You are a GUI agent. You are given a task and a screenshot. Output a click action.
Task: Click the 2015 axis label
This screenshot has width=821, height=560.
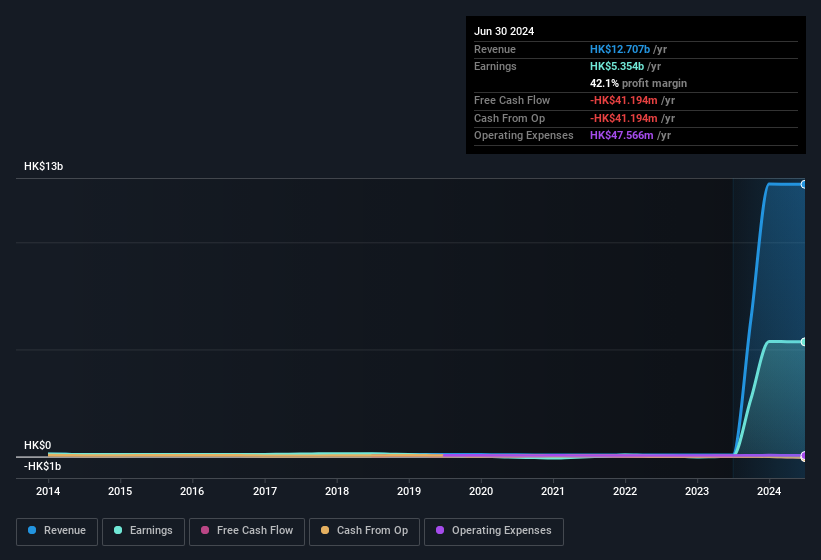click(120, 491)
